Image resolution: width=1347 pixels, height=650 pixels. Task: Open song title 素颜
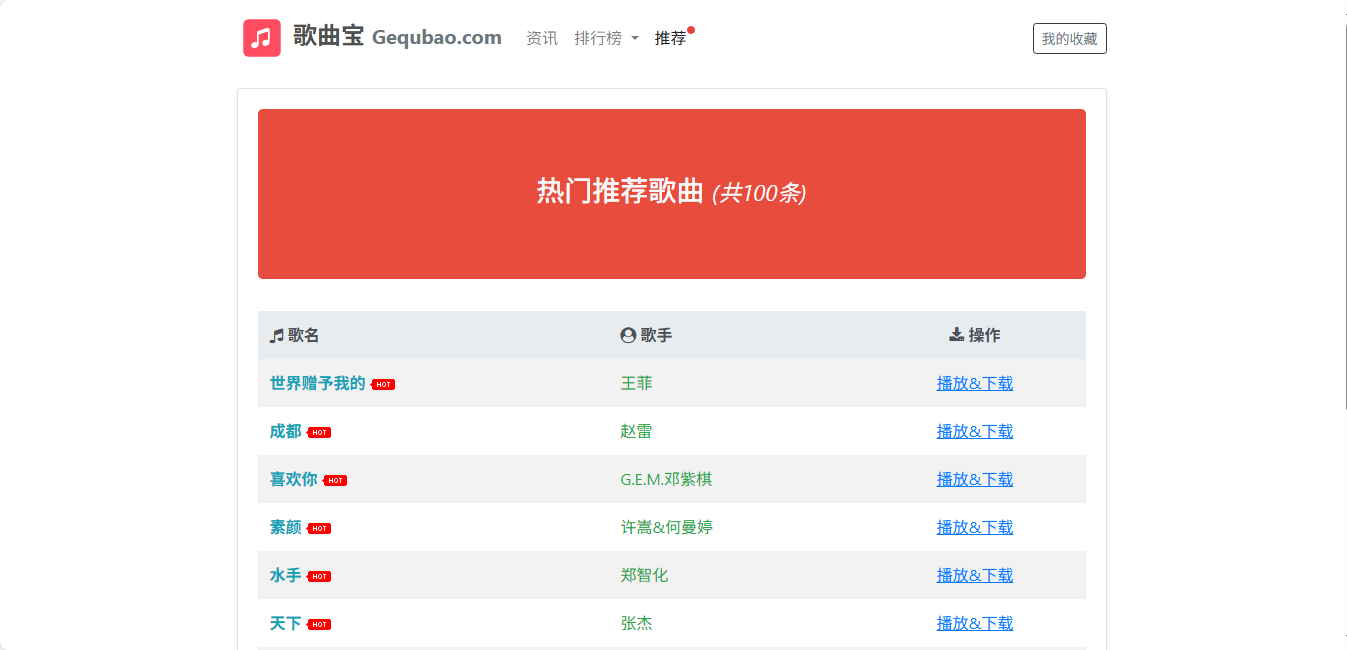[285, 528]
